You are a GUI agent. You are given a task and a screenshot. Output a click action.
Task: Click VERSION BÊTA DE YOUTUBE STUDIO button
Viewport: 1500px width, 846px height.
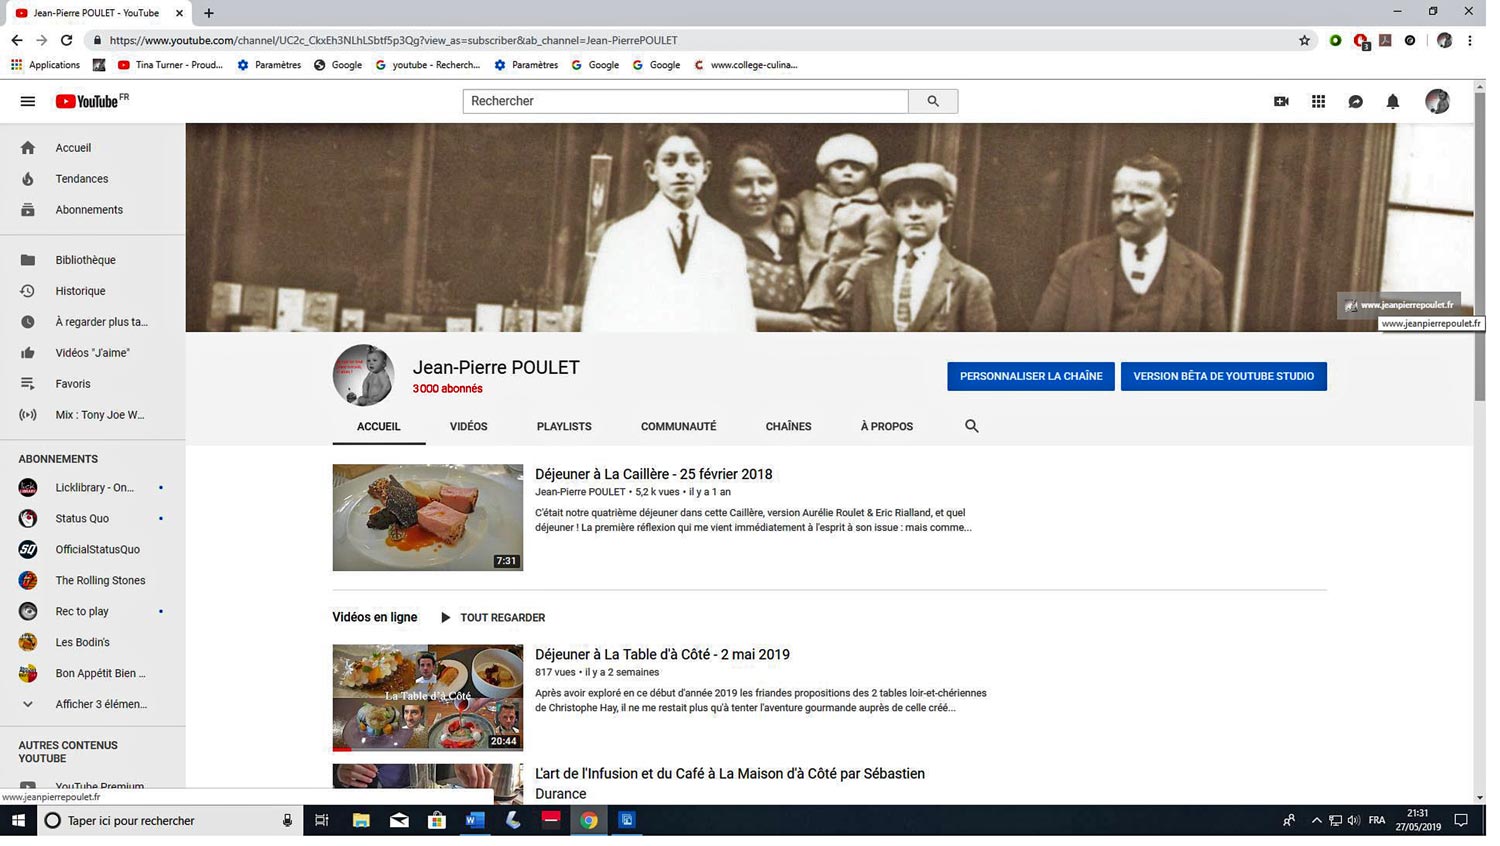(1223, 376)
